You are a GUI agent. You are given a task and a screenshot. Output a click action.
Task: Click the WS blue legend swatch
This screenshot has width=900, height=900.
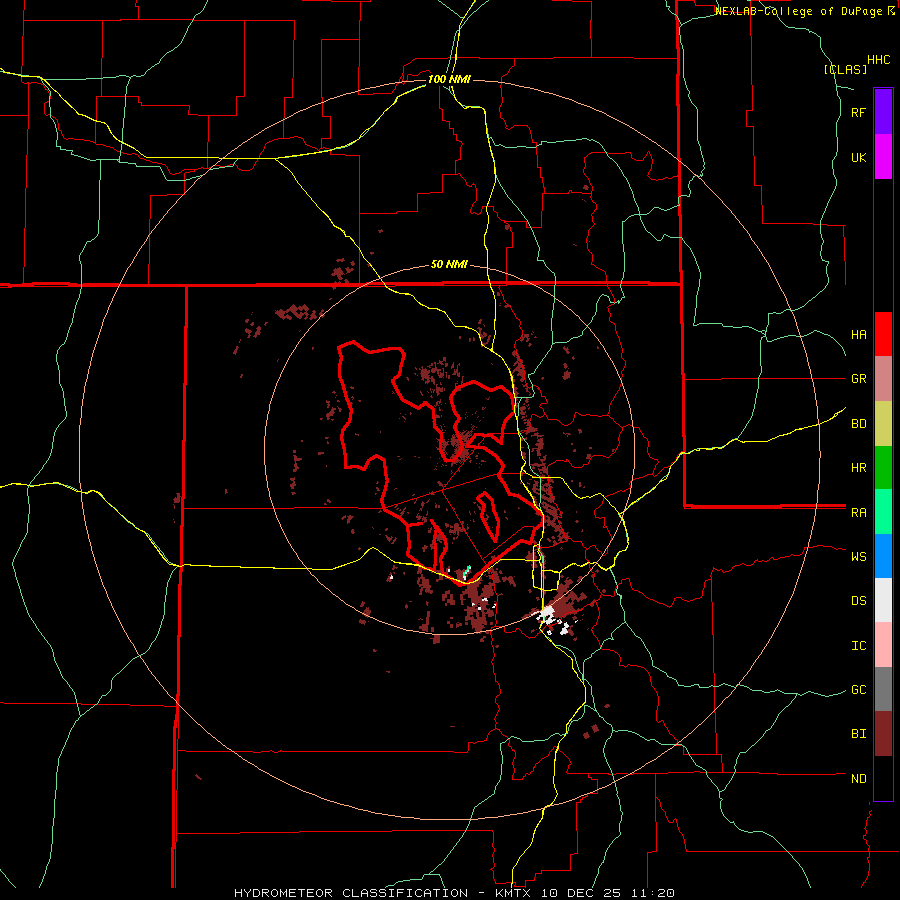pos(883,556)
